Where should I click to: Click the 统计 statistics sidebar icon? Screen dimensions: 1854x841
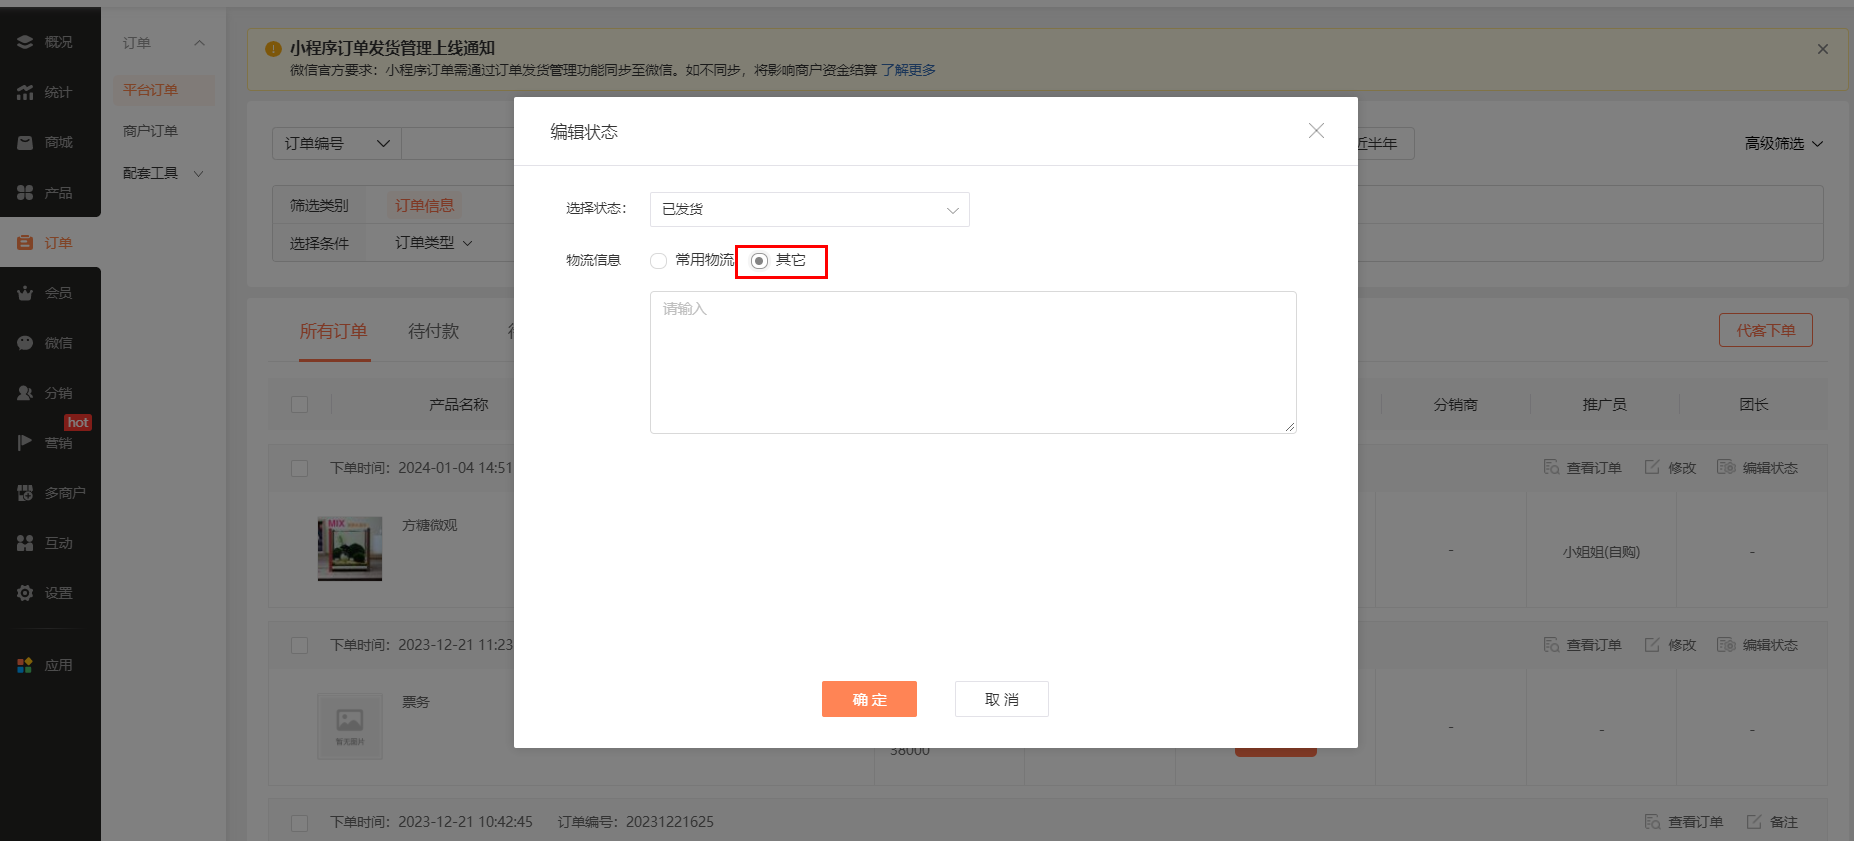coord(25,92)
